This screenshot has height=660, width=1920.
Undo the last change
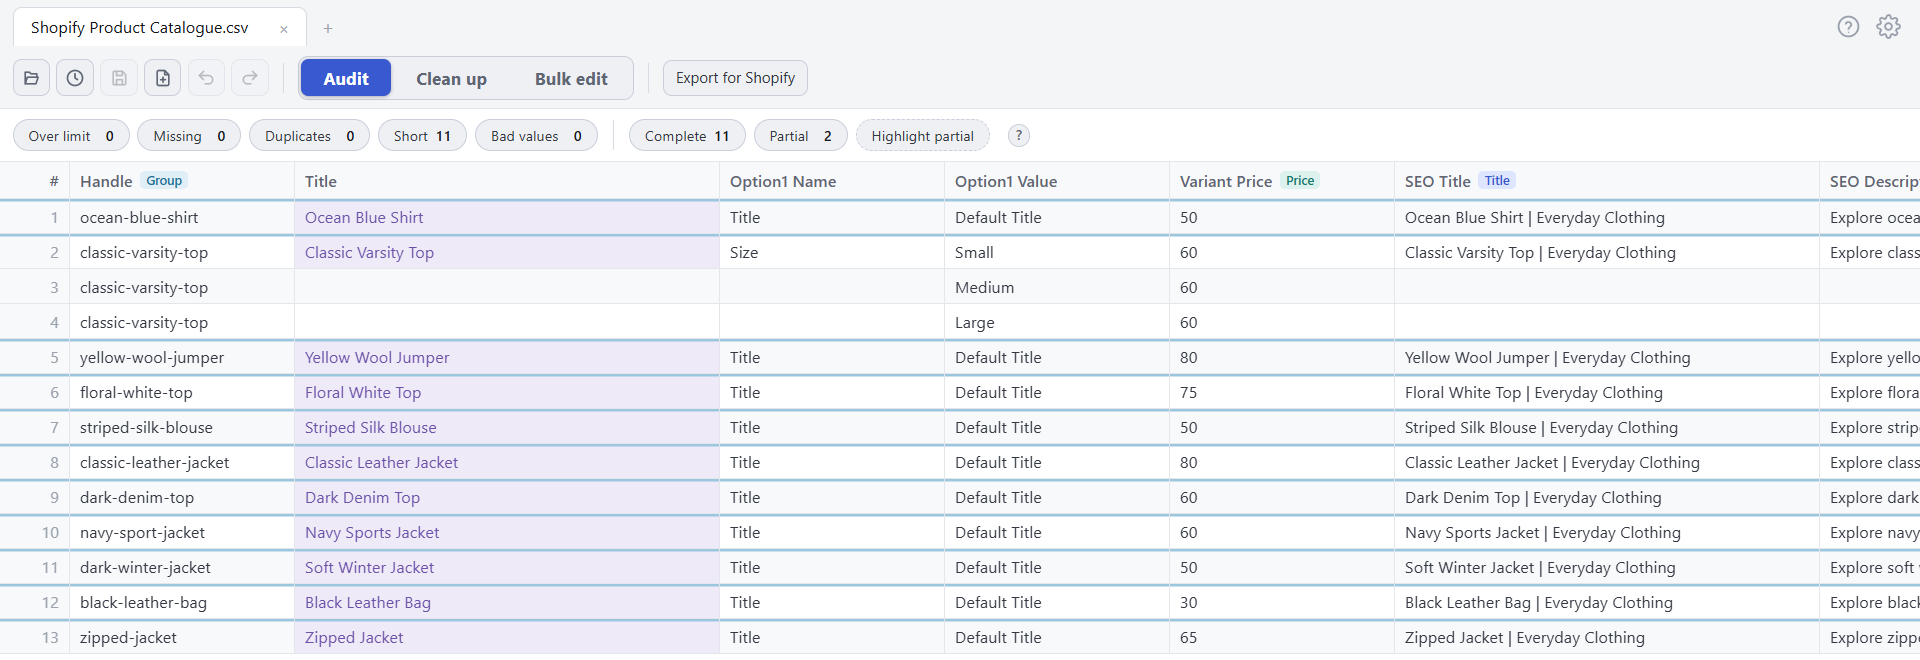206,78
